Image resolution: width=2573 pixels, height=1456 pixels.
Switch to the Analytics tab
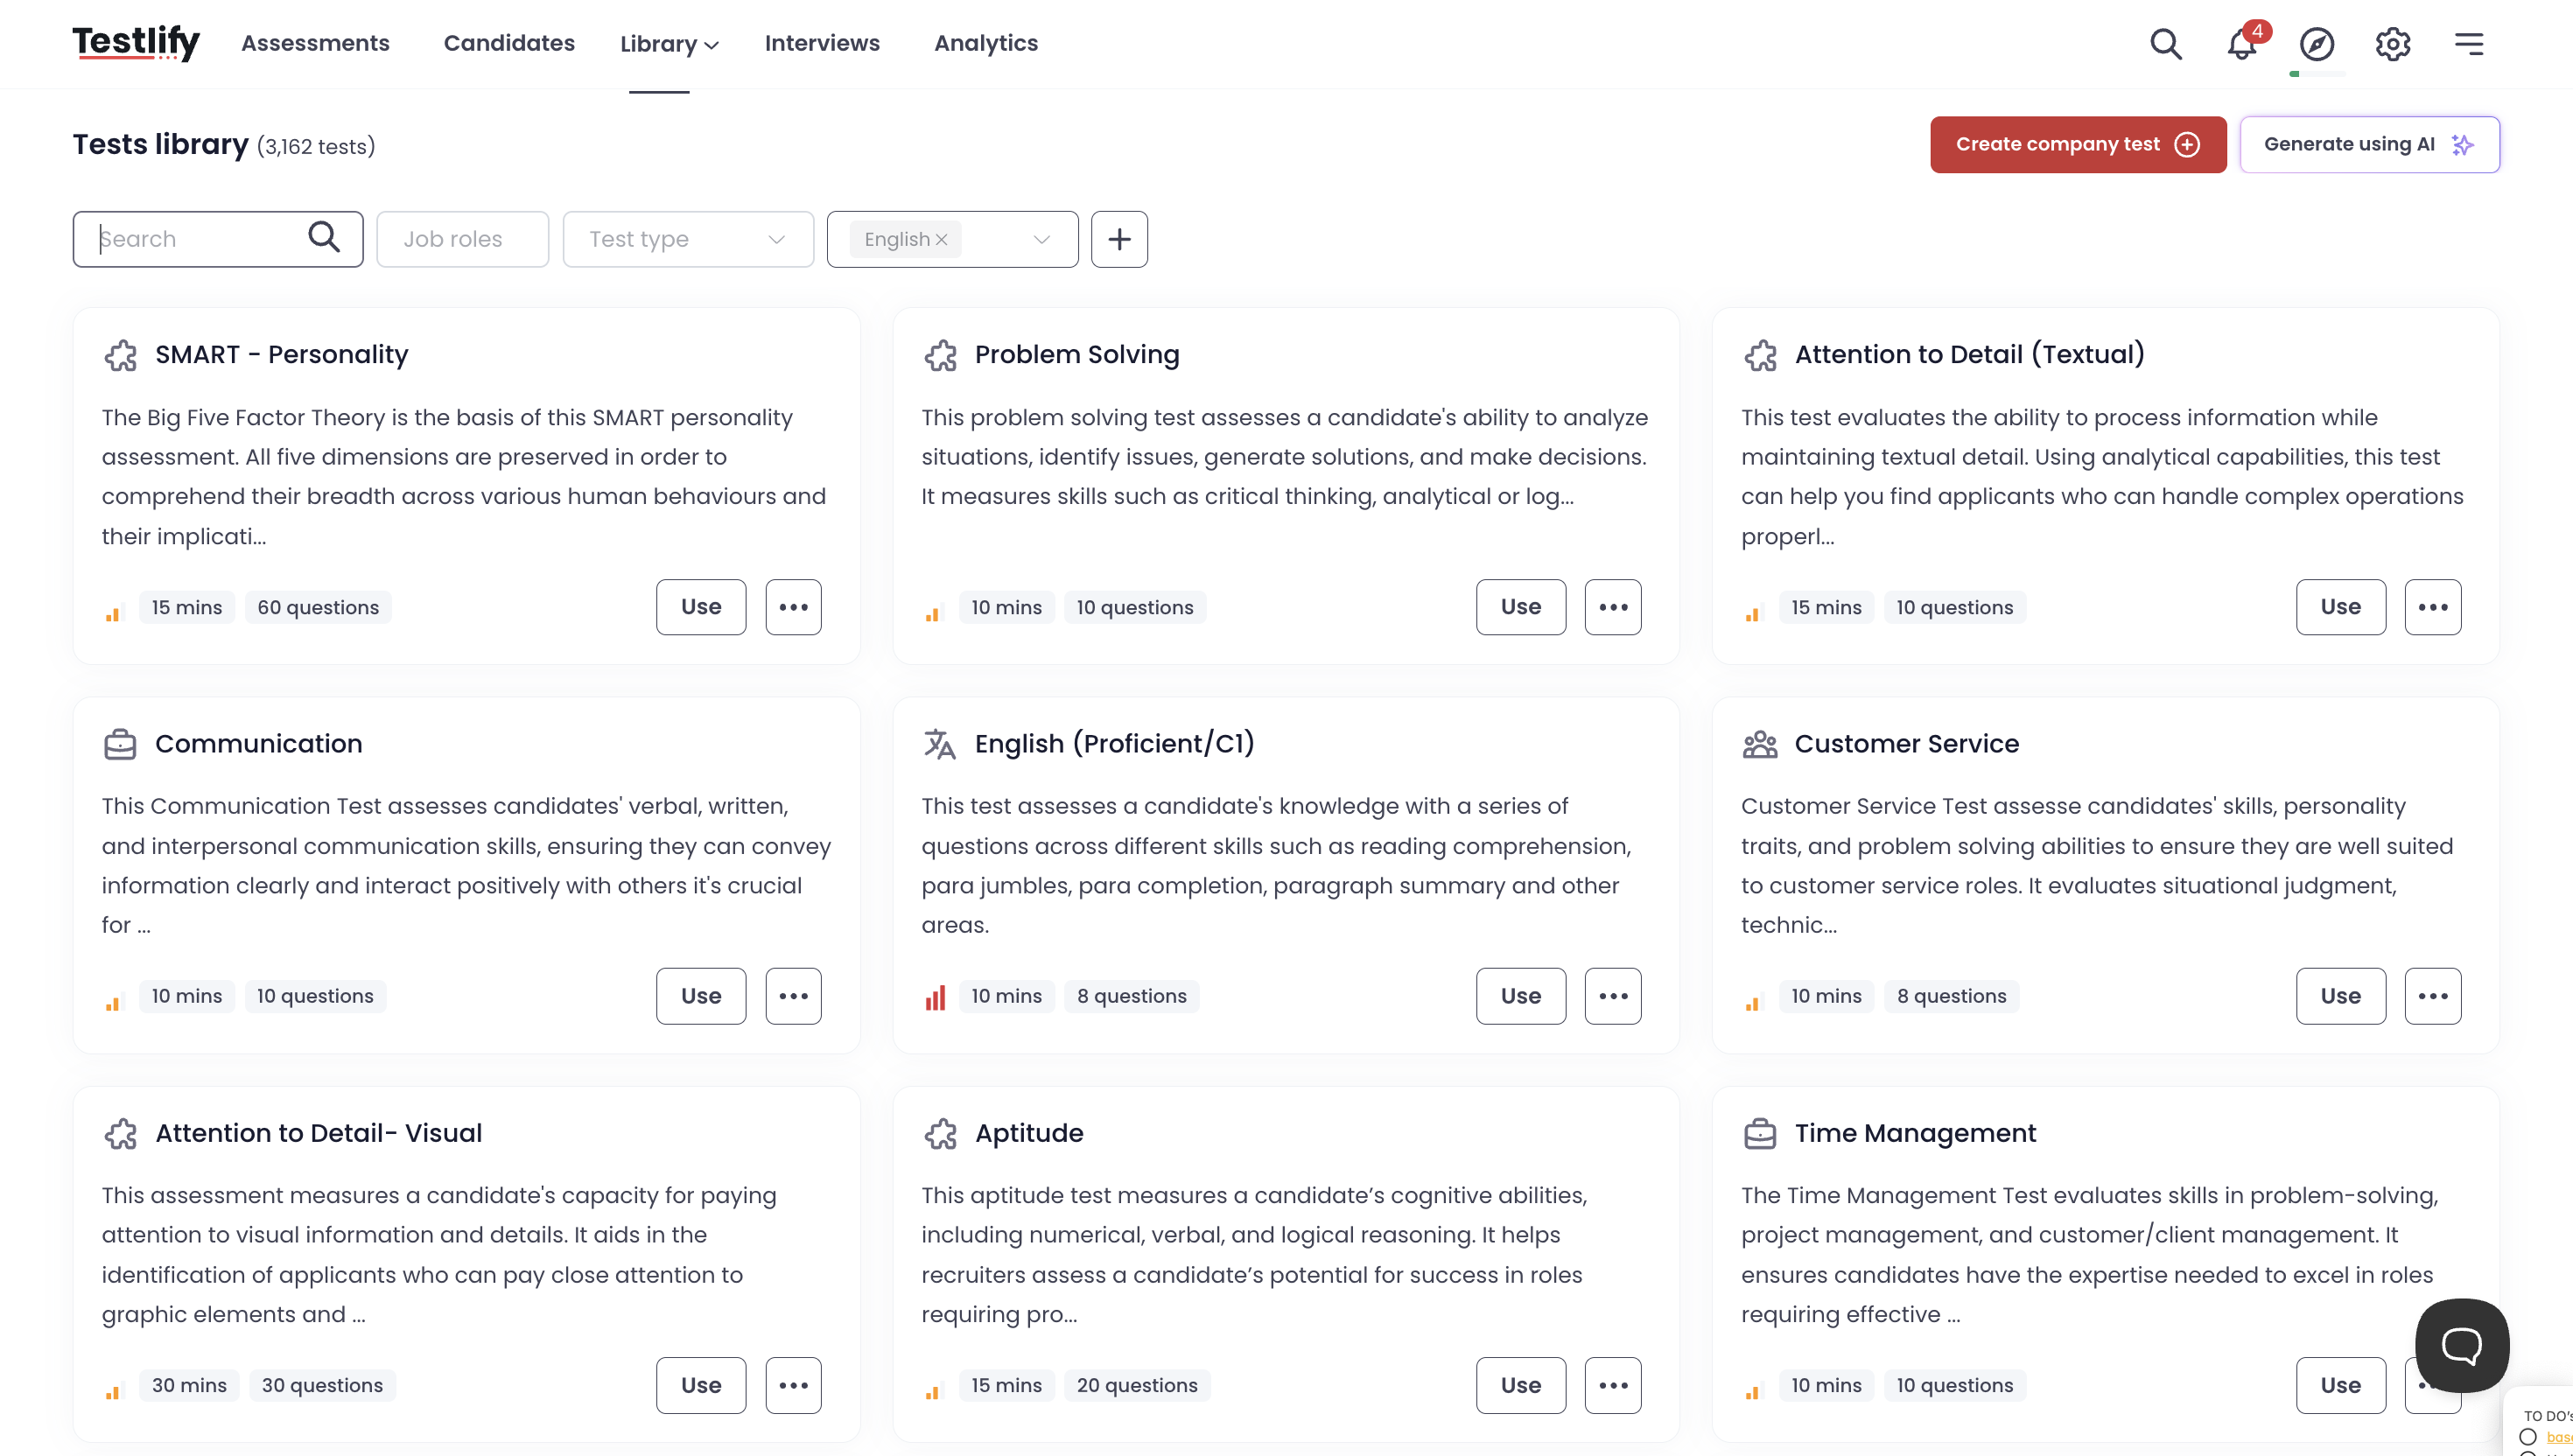pos(985,43)
